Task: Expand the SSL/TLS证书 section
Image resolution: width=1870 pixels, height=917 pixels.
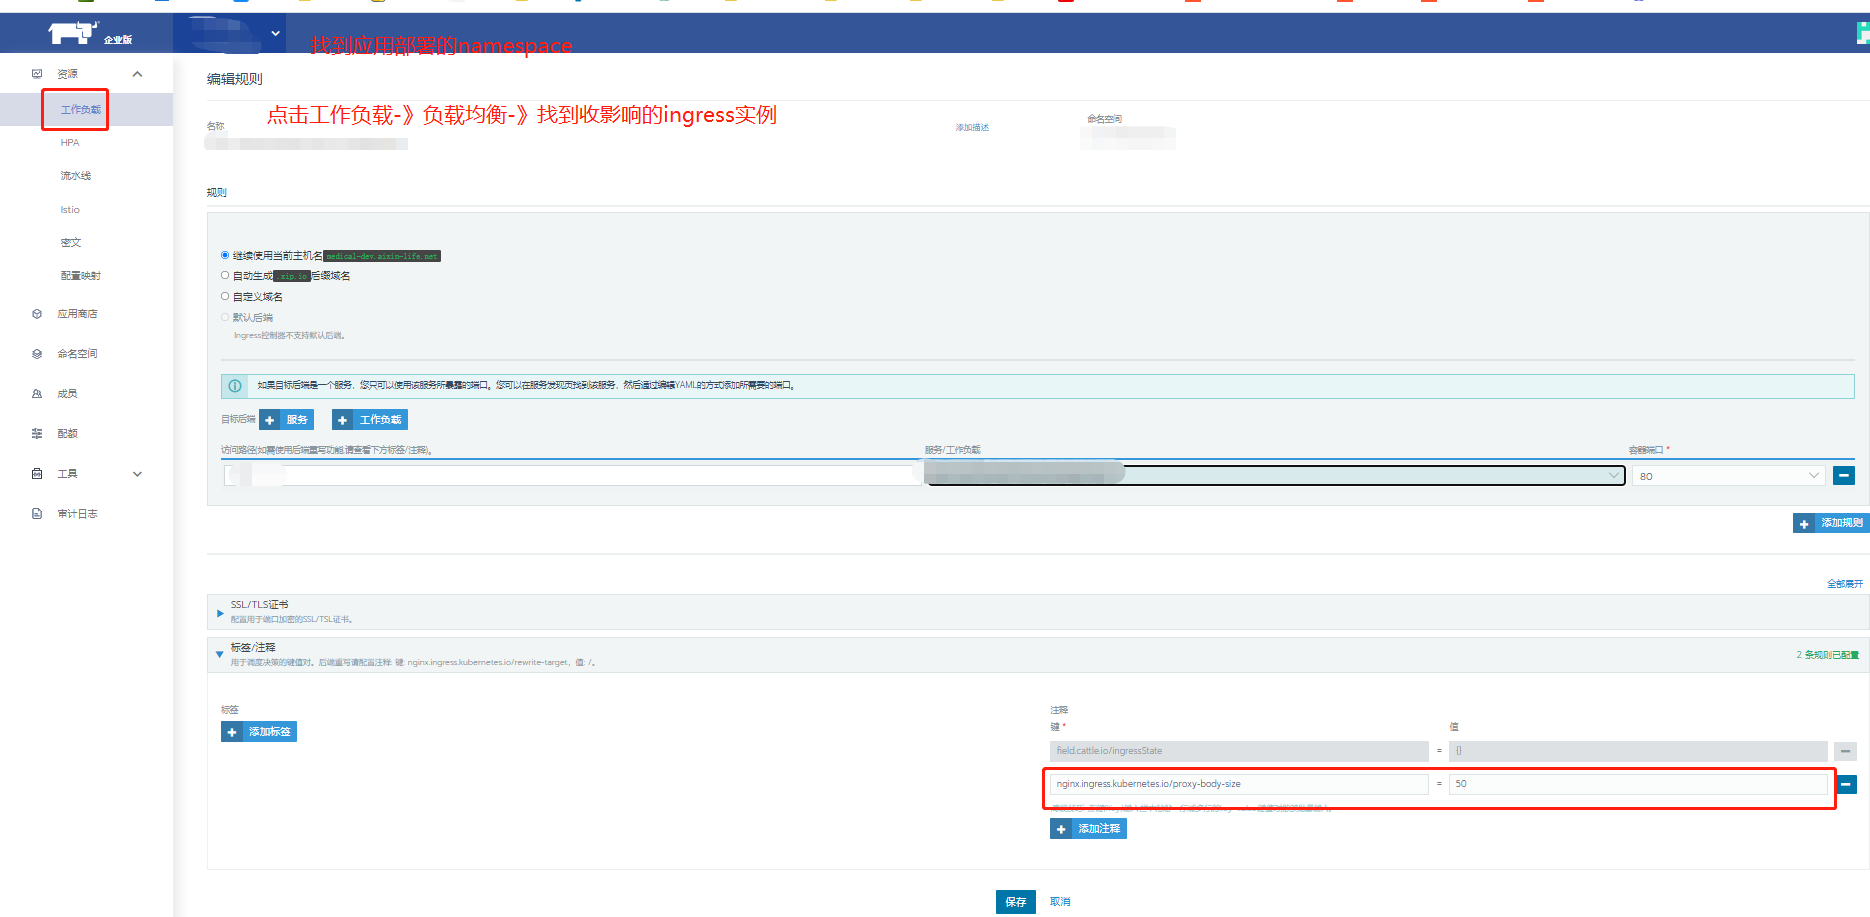Action: [x=220, y=613]
